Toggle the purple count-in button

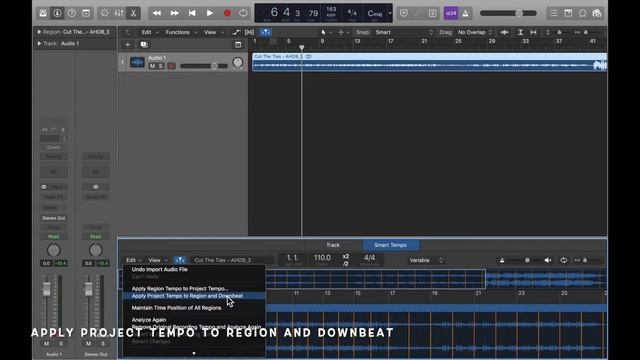point(451,13)
